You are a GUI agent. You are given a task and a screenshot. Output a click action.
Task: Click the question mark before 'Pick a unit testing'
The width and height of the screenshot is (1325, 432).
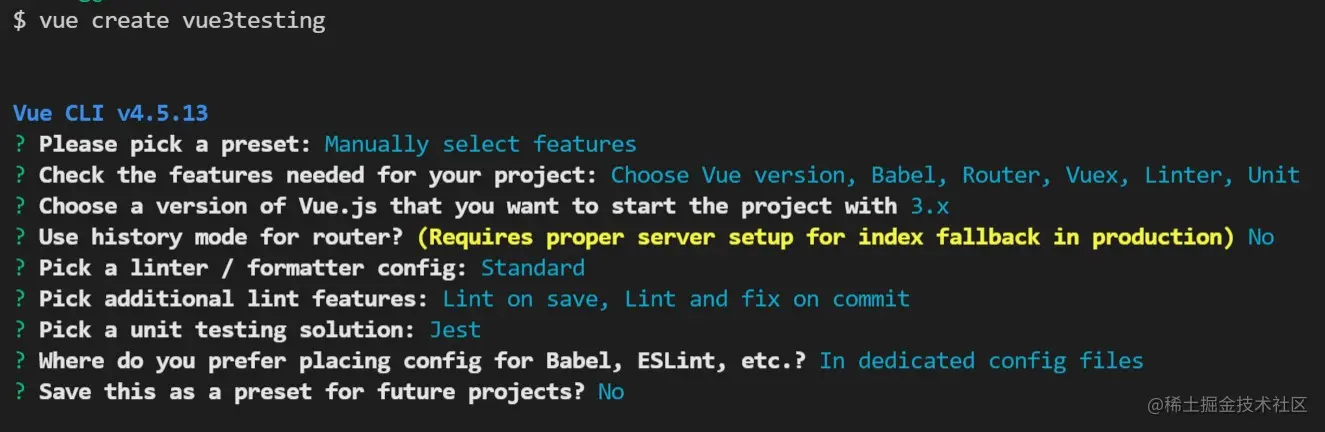click(20, 330)
